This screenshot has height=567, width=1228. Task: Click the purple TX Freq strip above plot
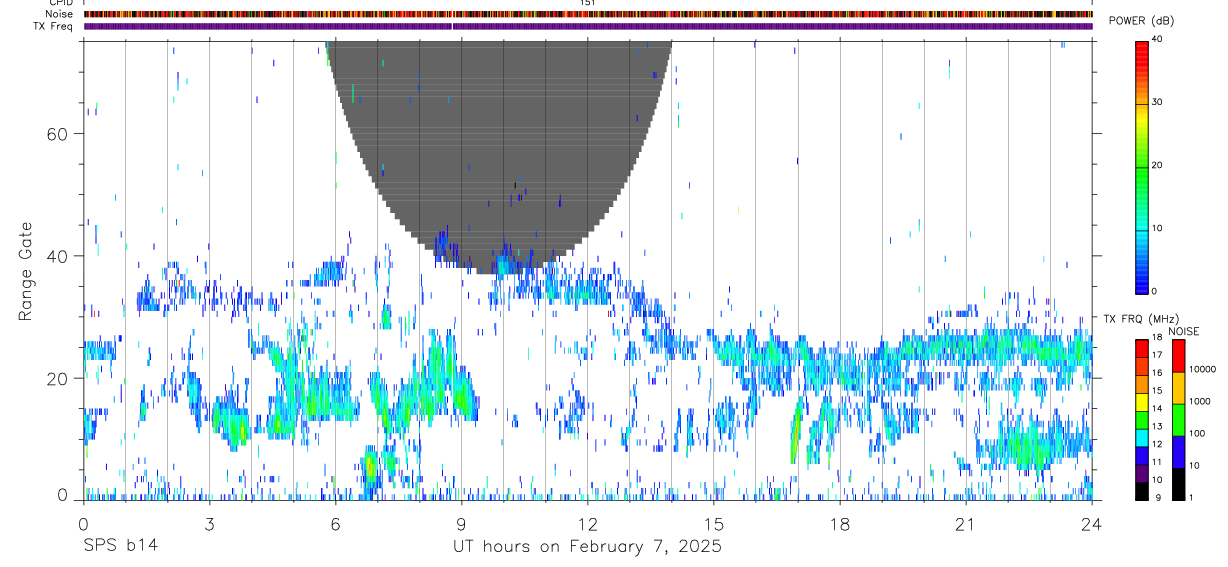tap(588, 26)
